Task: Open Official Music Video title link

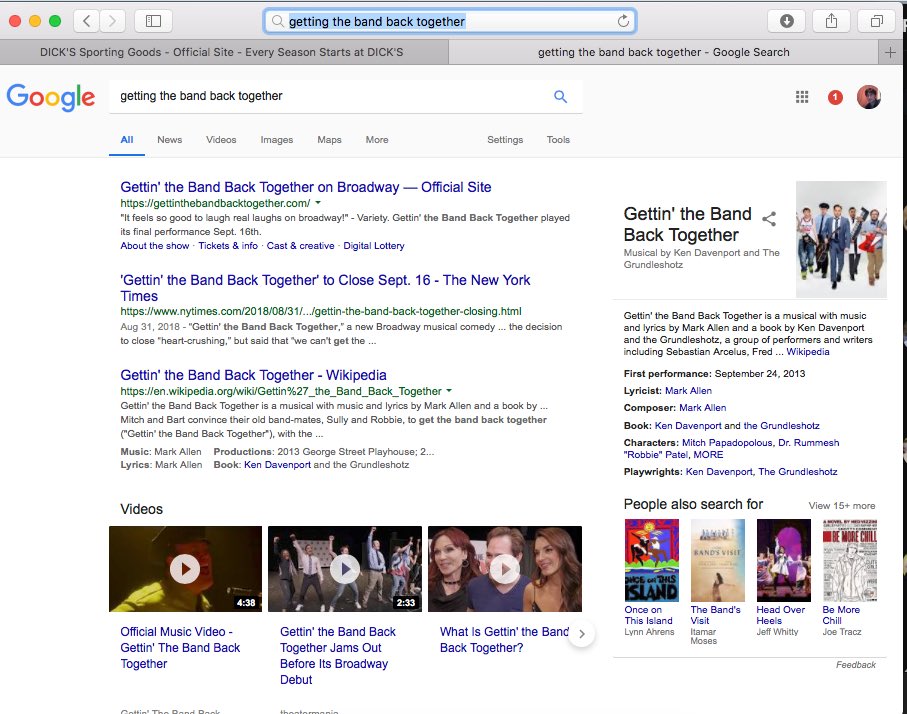Action: coord(180,648)
